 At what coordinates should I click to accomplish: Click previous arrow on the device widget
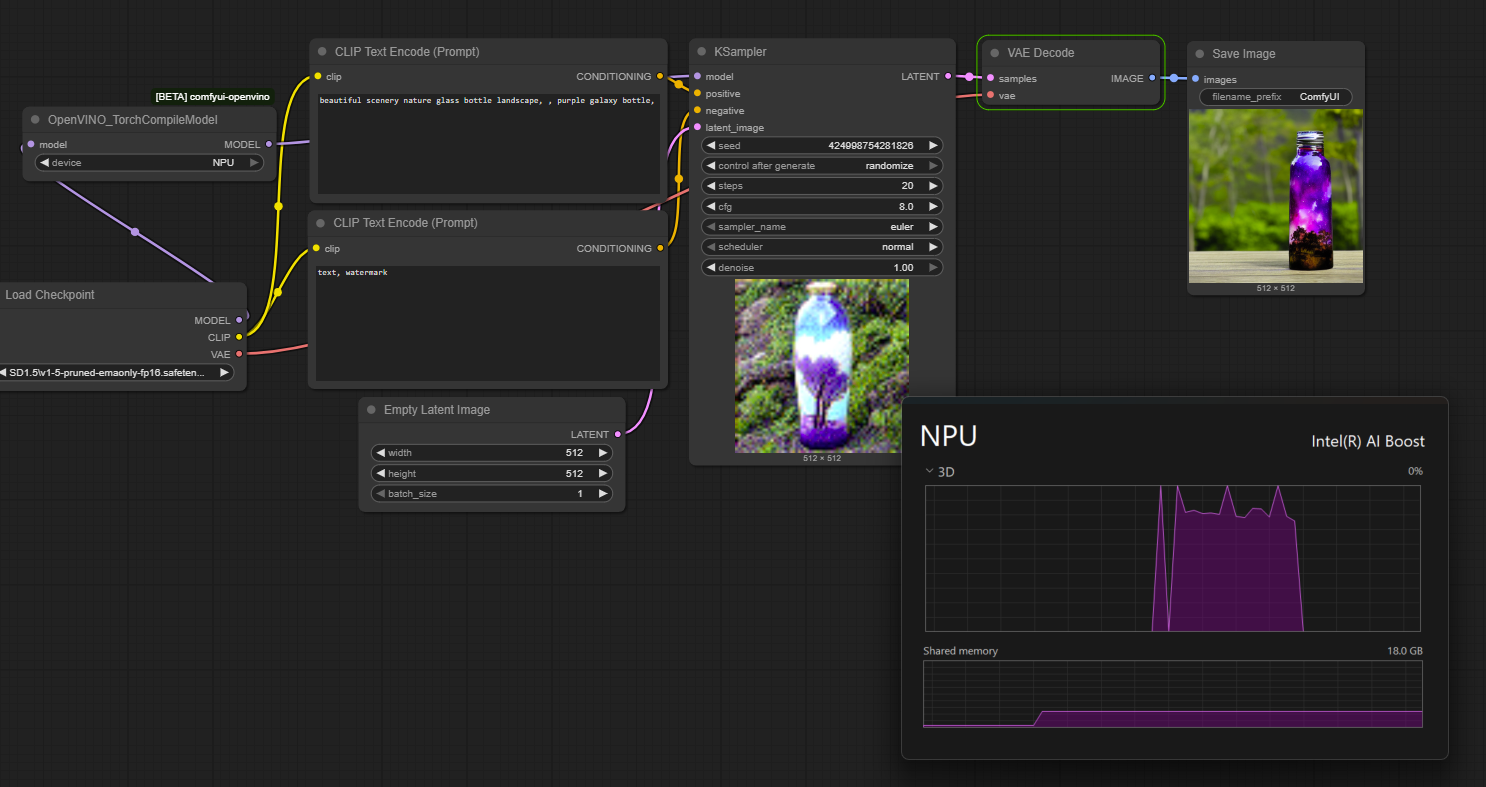45,162
